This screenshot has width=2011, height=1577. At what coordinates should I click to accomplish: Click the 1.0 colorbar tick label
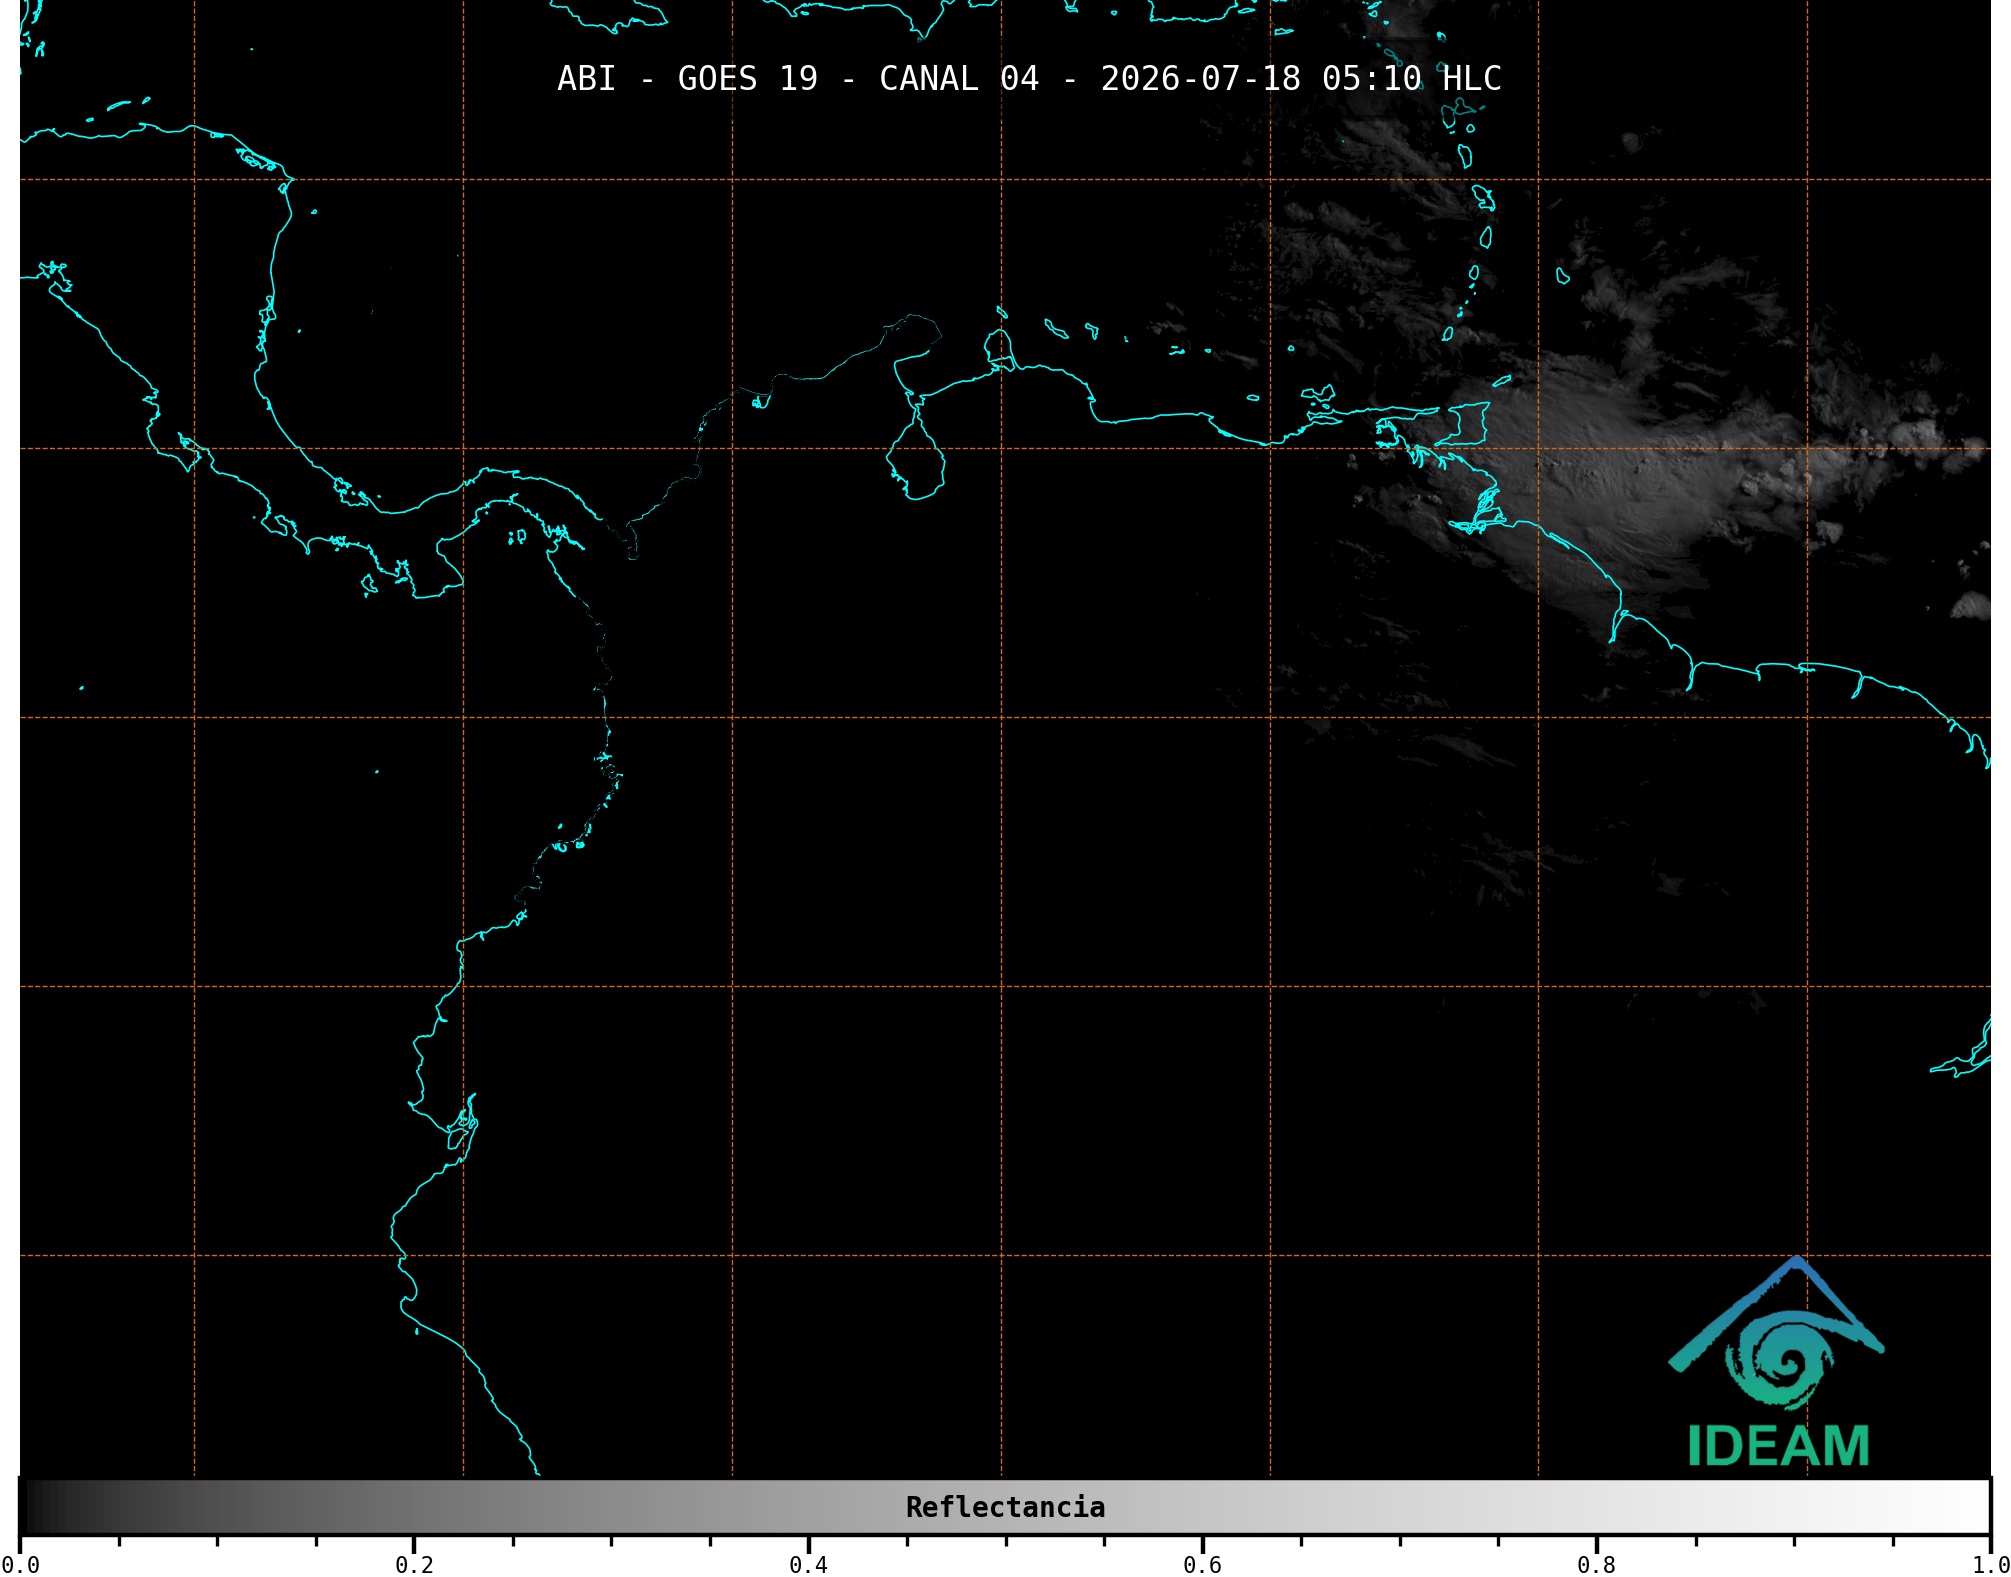(x=1990, y=1565)
